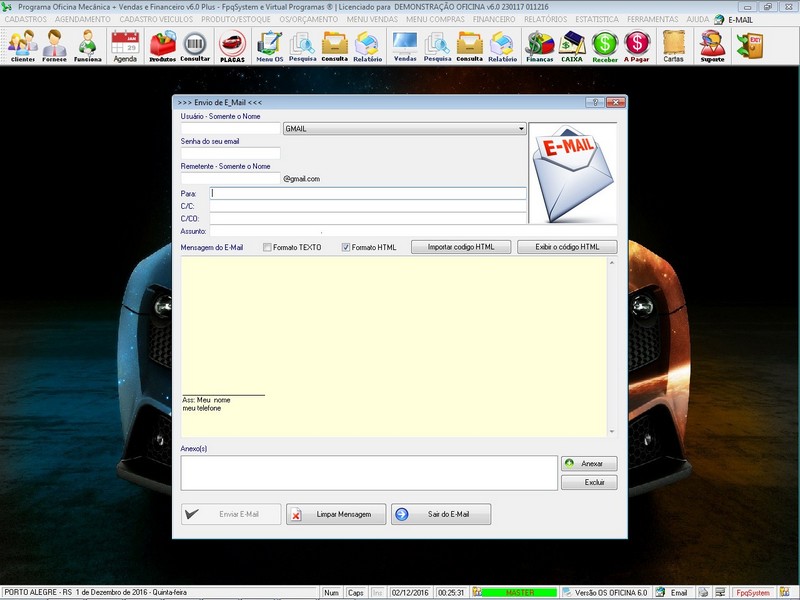The image size is (800, 600).
Task: Focus the Remetente name field
Action: 230,178
